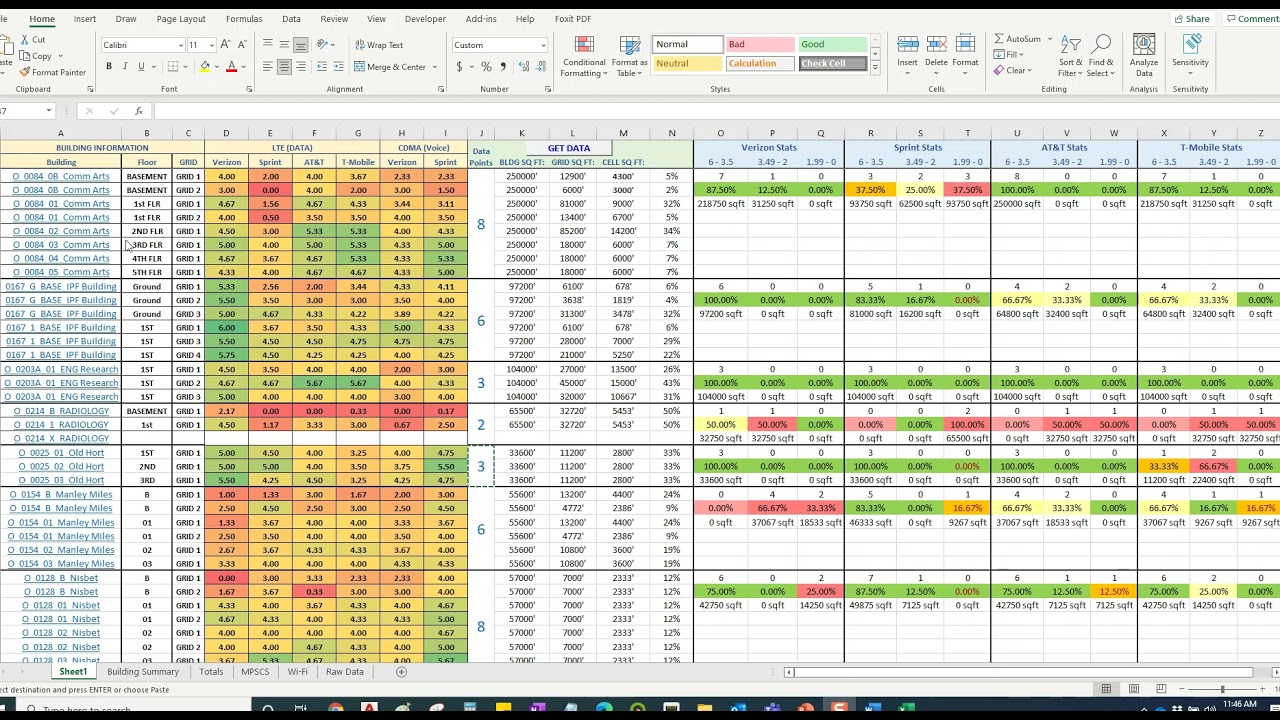Switch to the Raw Data sheet
Screen dimensions: 1280x720
(x=345, y=672)
